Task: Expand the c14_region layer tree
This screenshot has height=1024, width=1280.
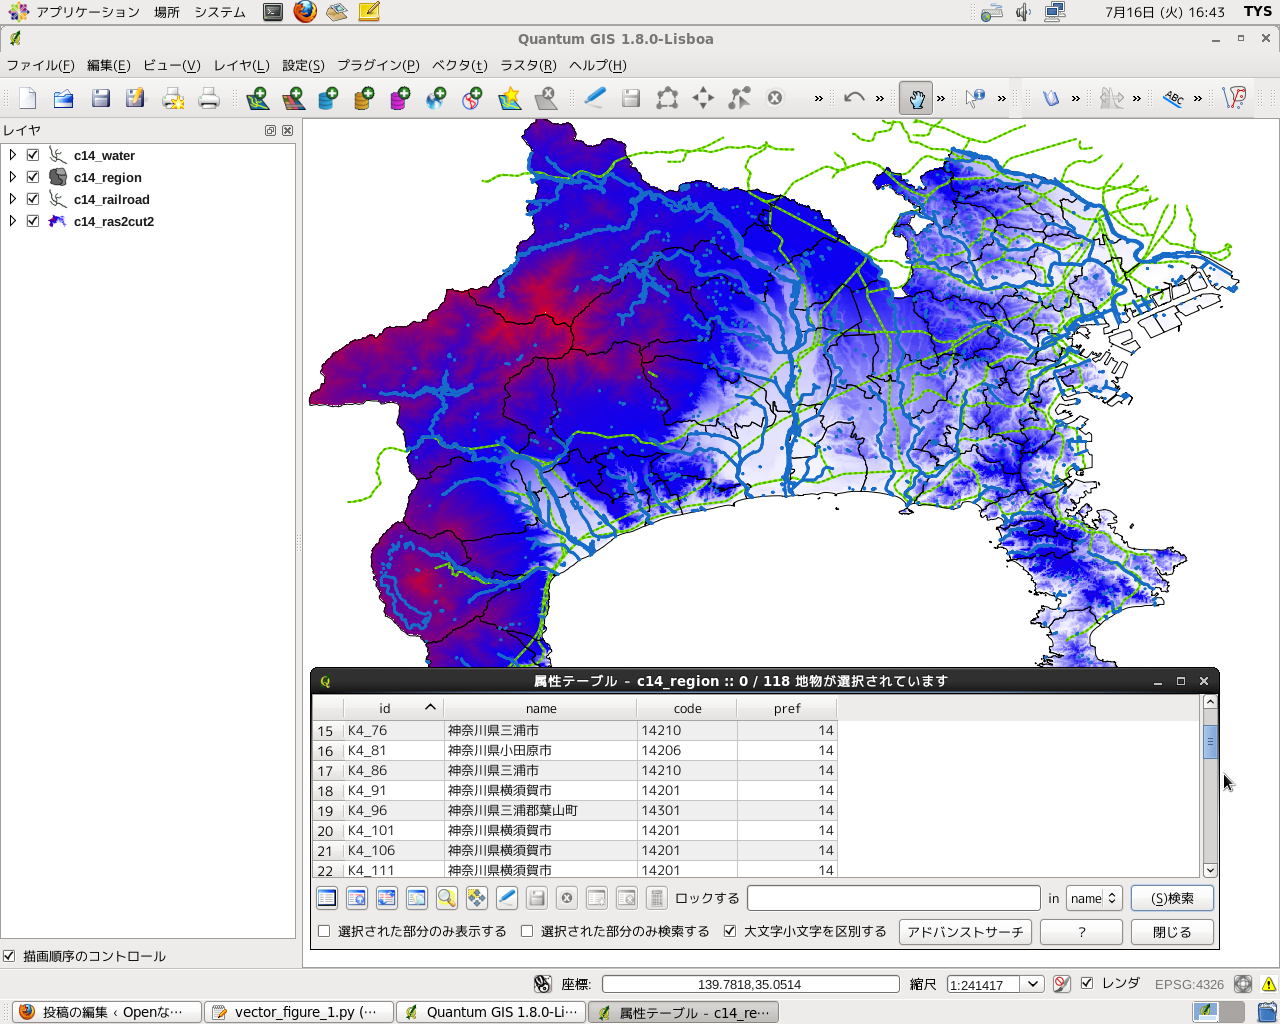Action: [x=13, y=177]
